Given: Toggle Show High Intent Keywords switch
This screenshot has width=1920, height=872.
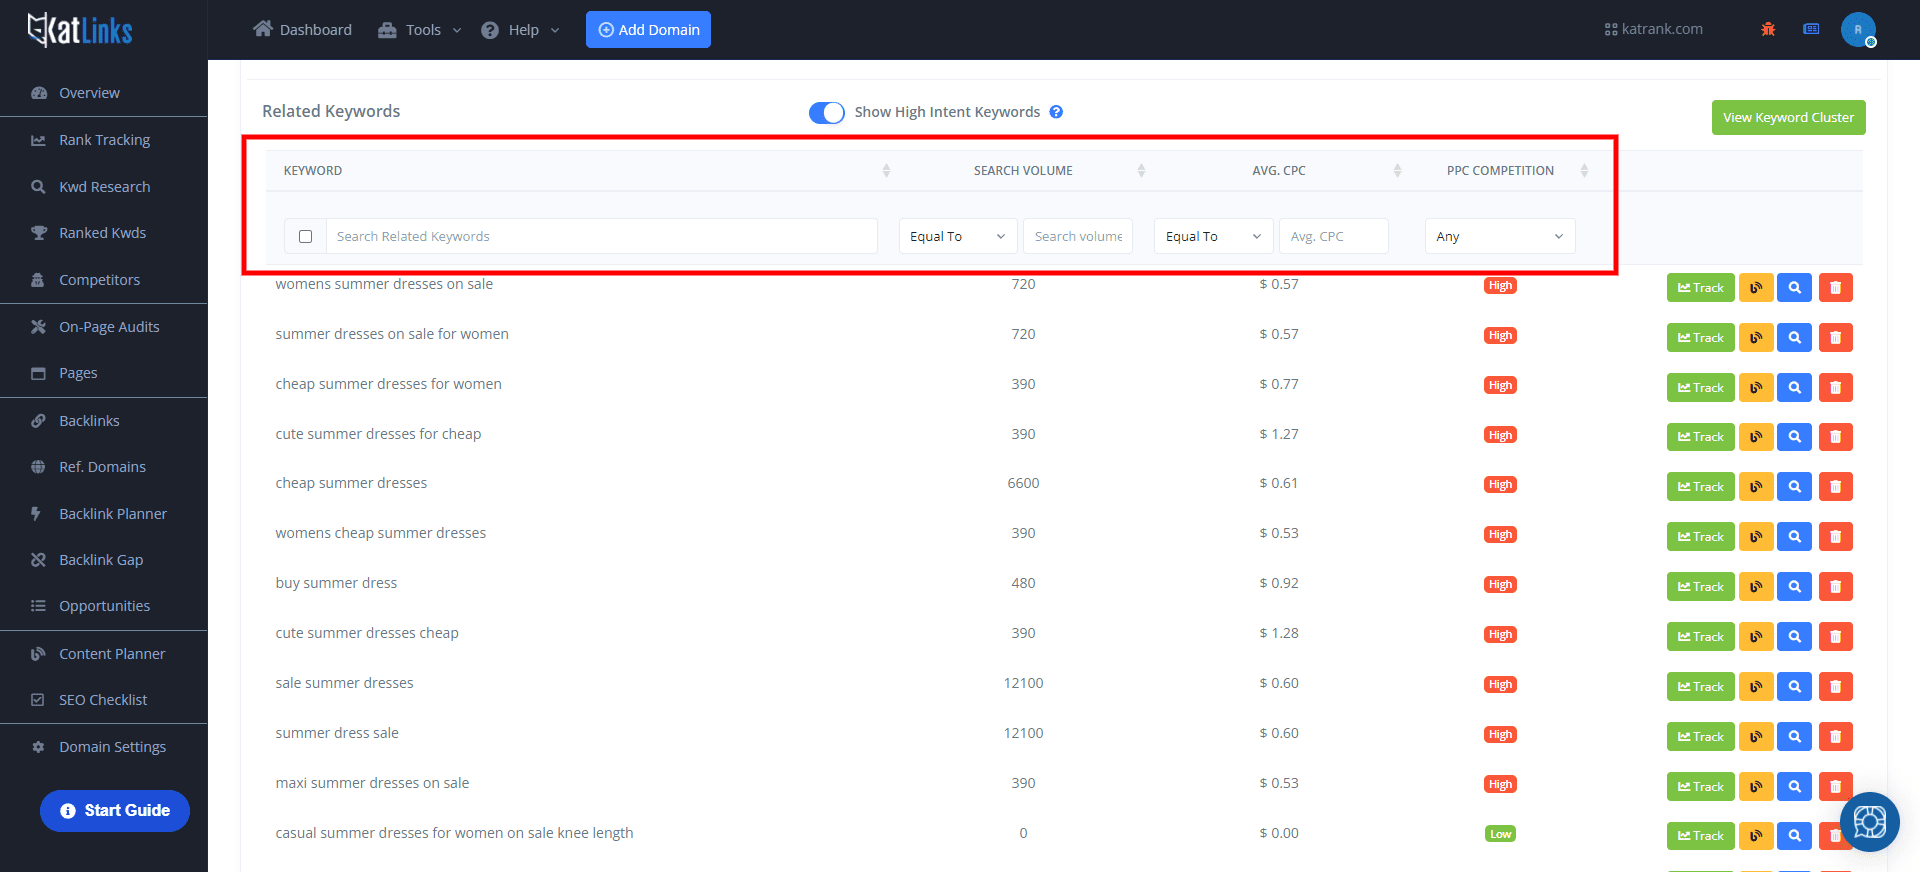Looking at the screenshot, I should pos(826,112).
